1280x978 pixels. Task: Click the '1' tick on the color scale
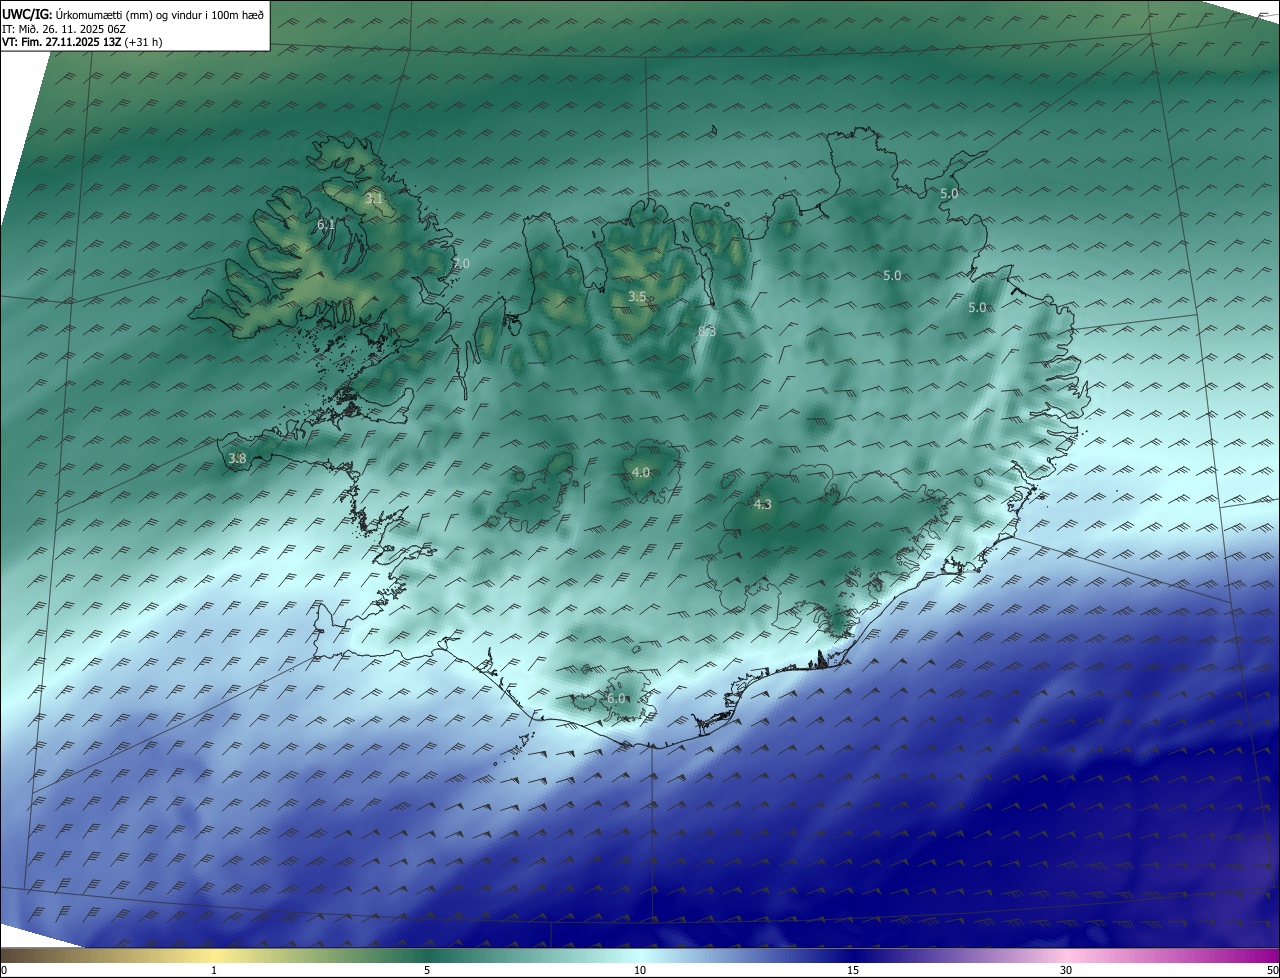pos(215,970)
